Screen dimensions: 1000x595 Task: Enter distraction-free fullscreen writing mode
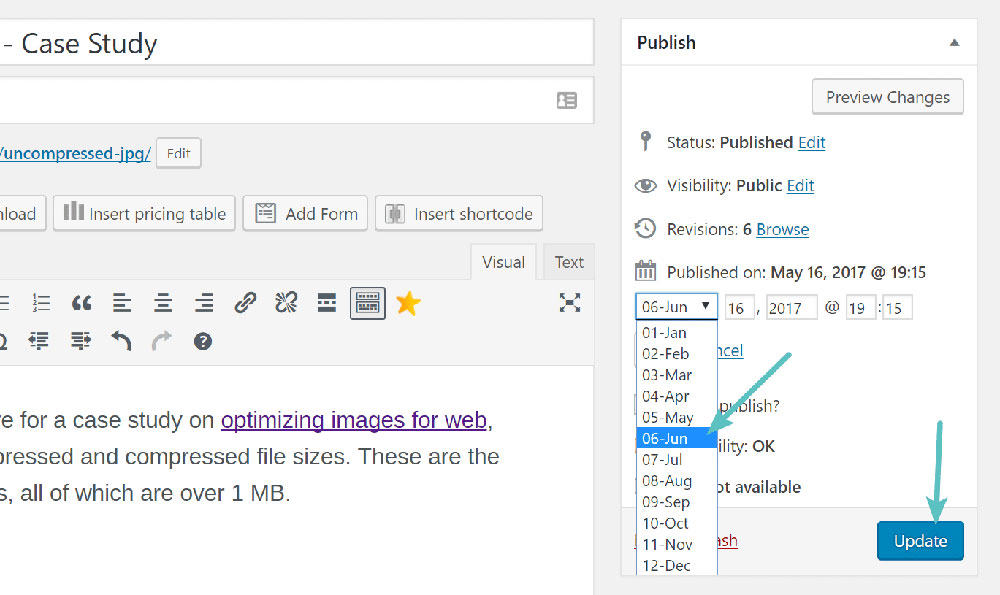(x=570, y=303)
